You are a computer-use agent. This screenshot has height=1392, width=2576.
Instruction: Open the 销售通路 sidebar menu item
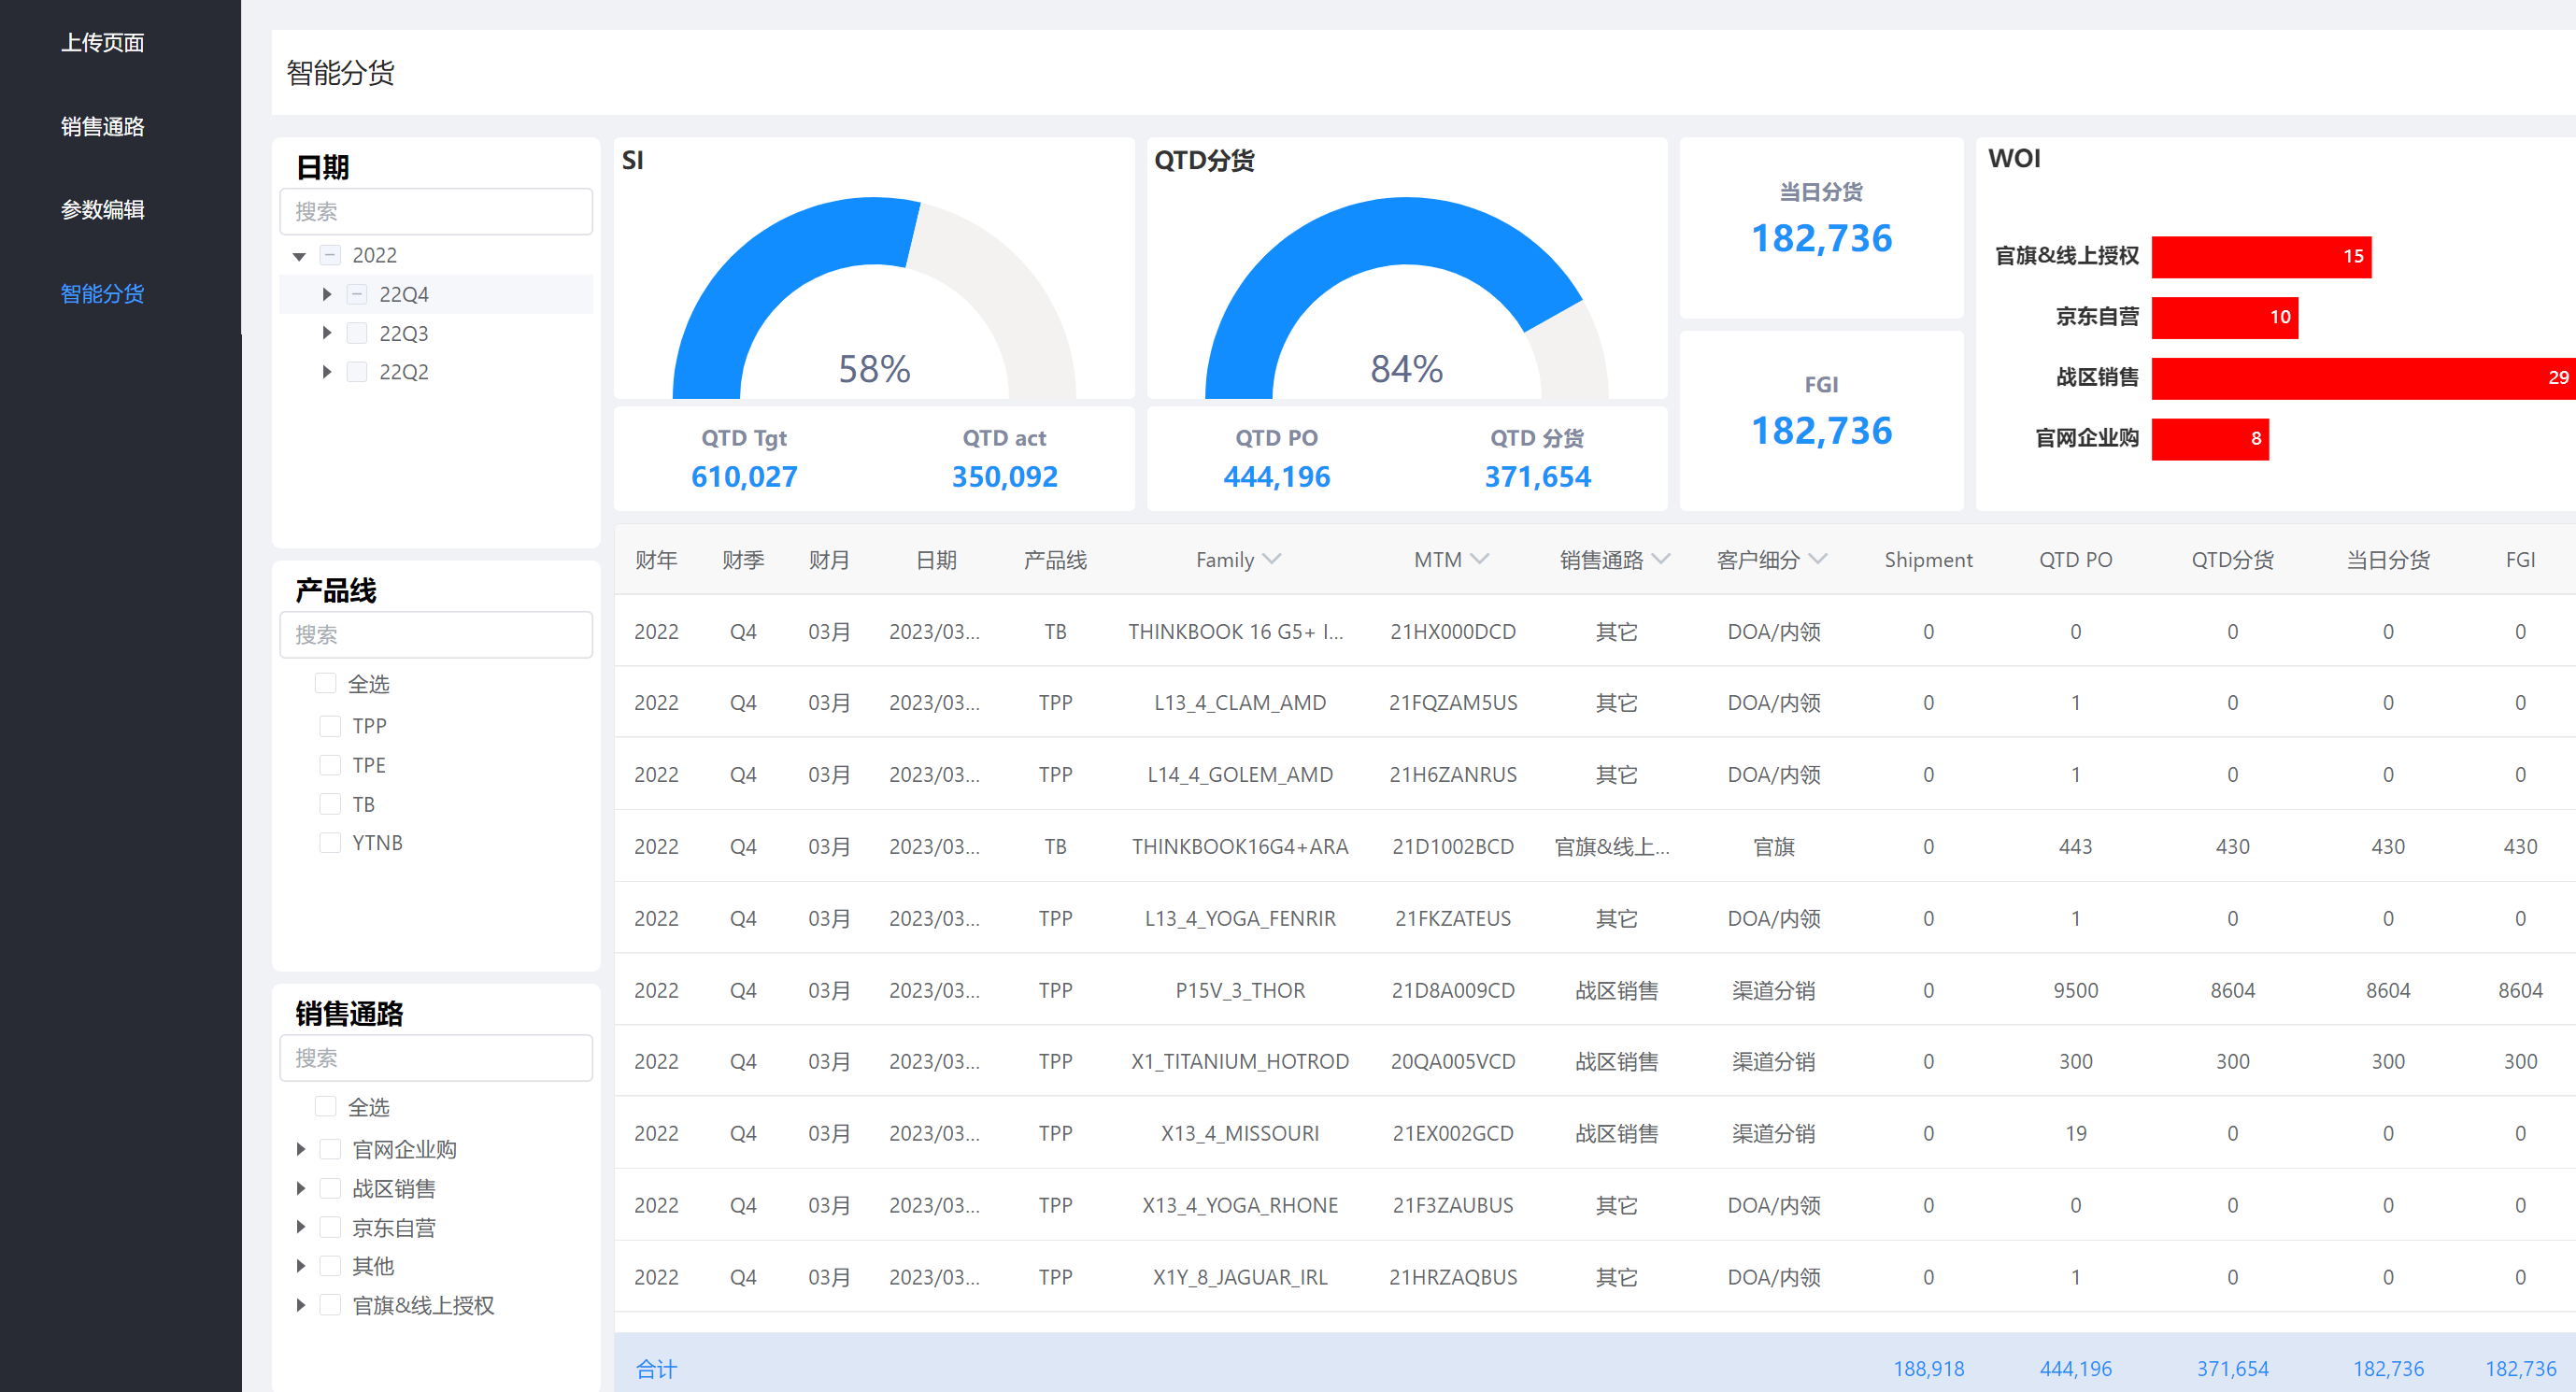click(102, 127)
